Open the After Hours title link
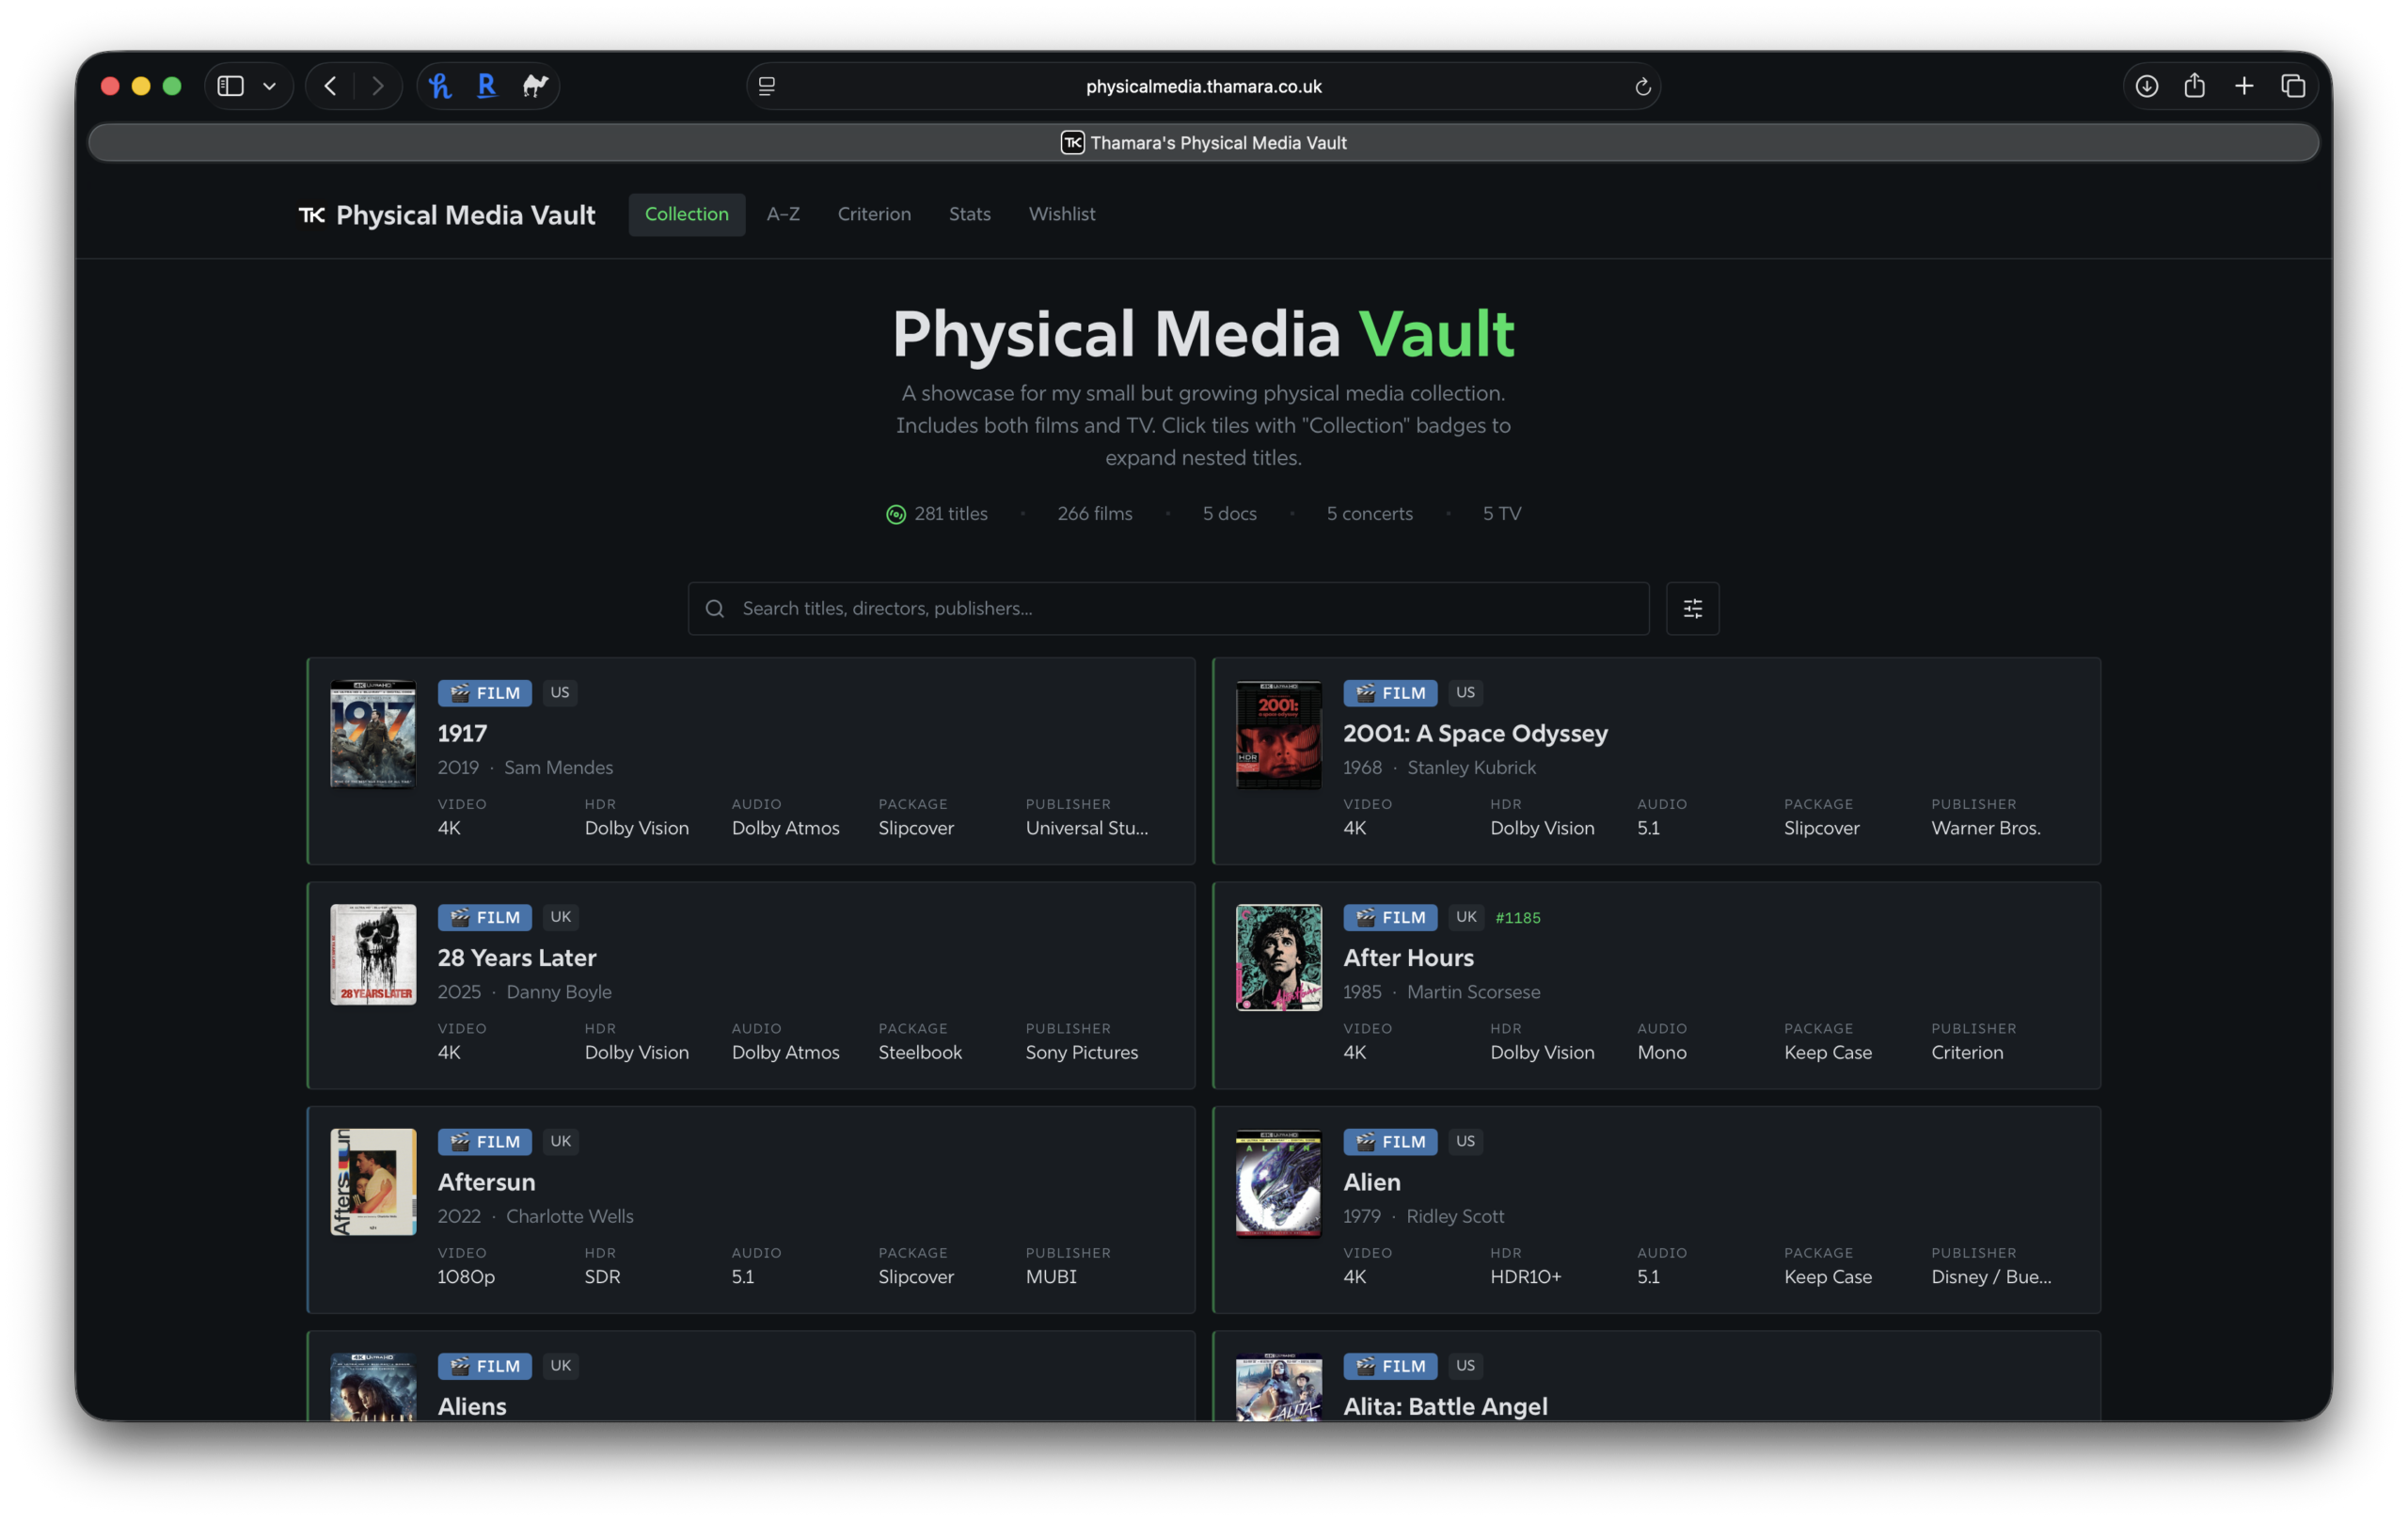 coord(1407,957)
